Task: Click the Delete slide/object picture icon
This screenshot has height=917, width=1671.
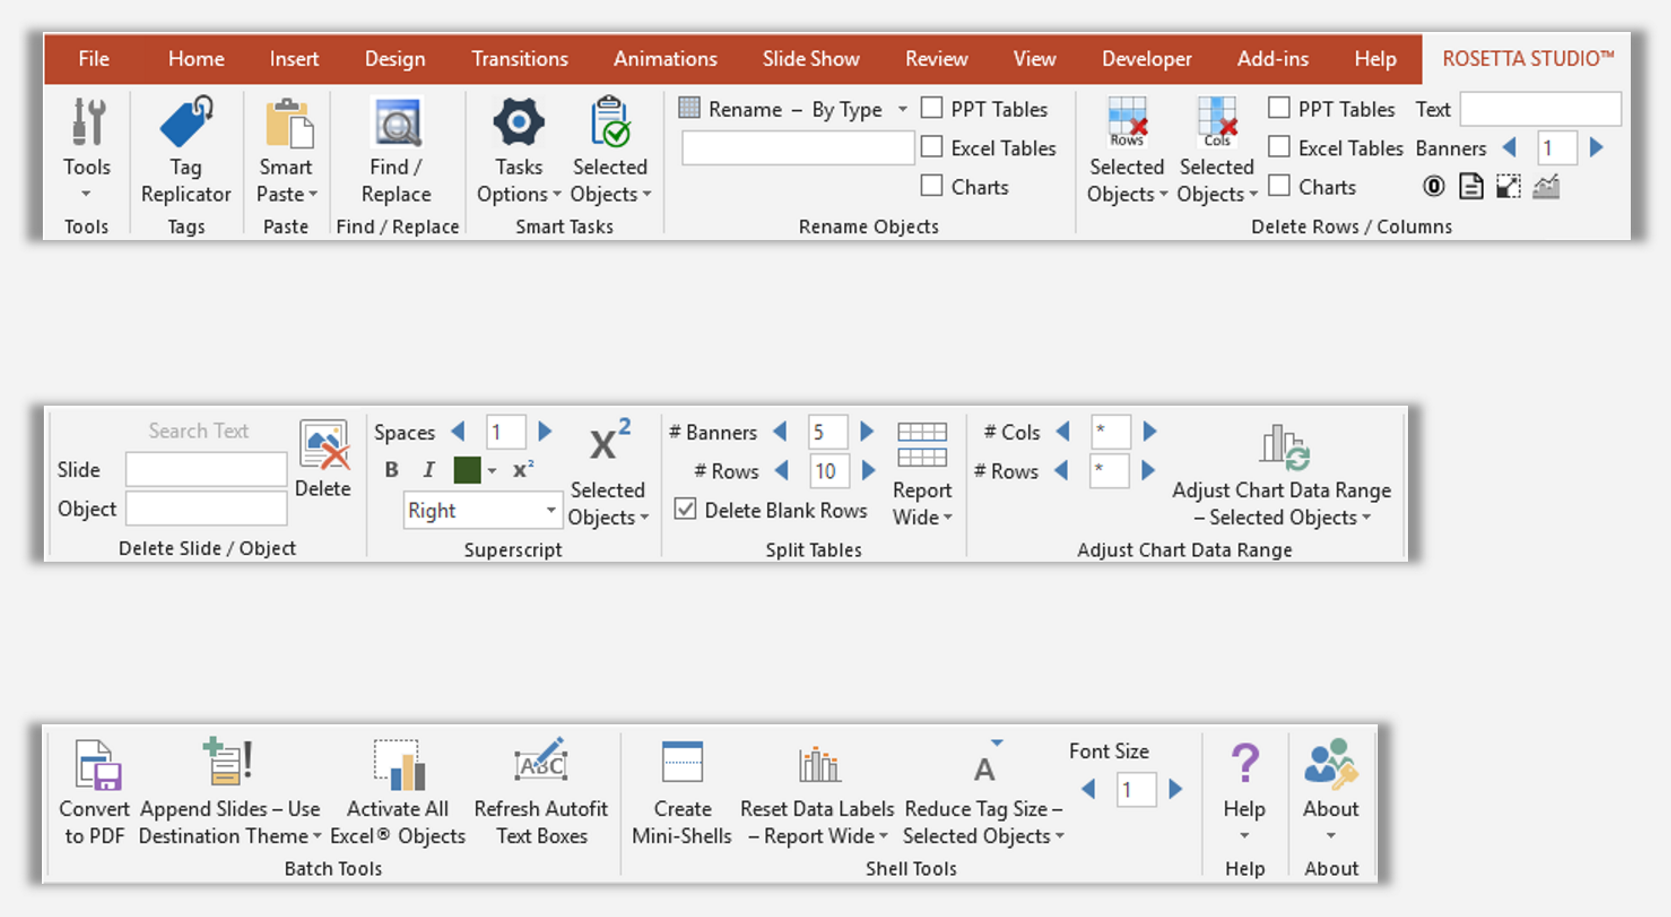Action: tap(324, 445)
